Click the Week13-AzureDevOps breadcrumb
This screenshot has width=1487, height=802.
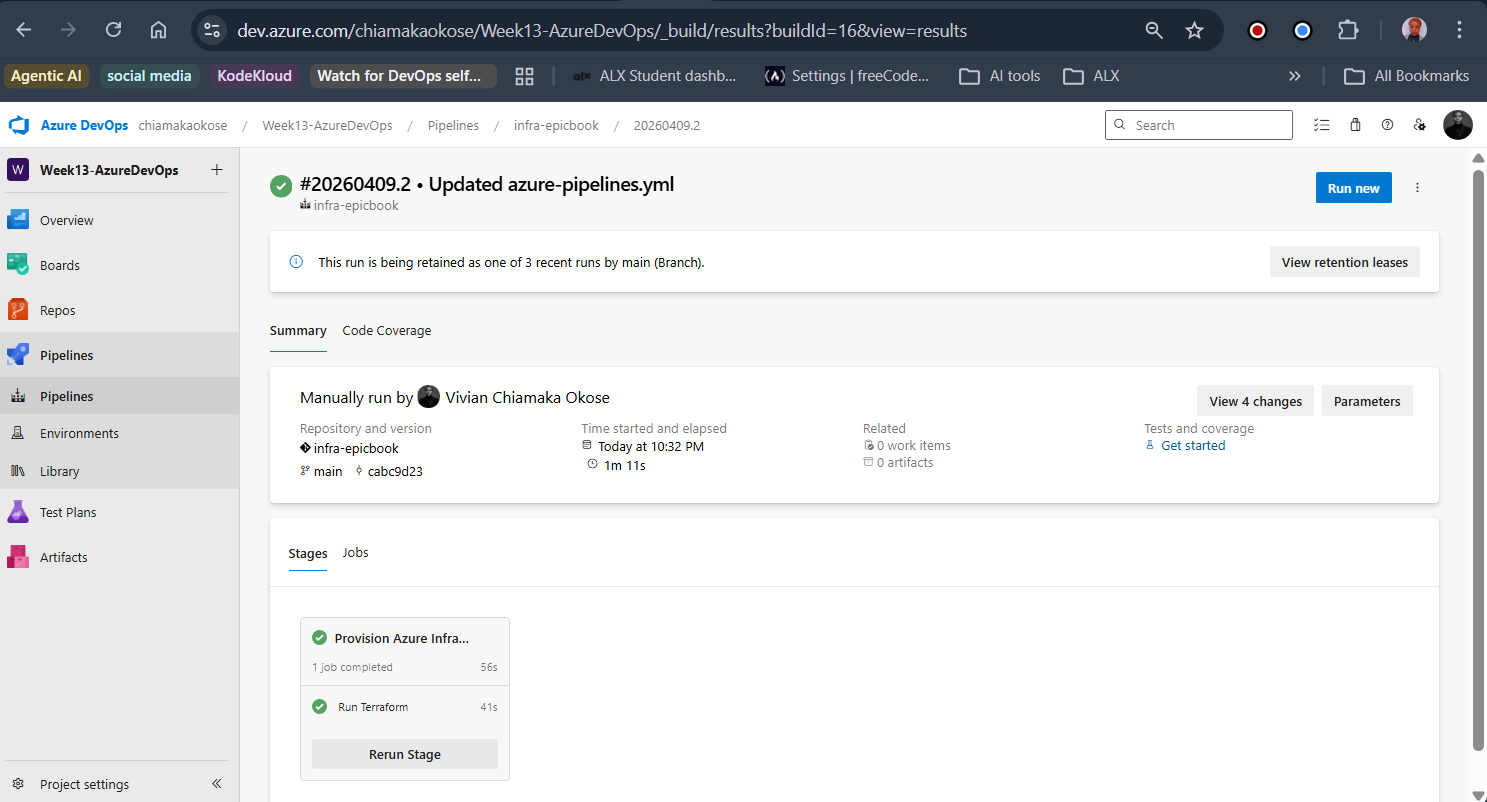point(328,126)
